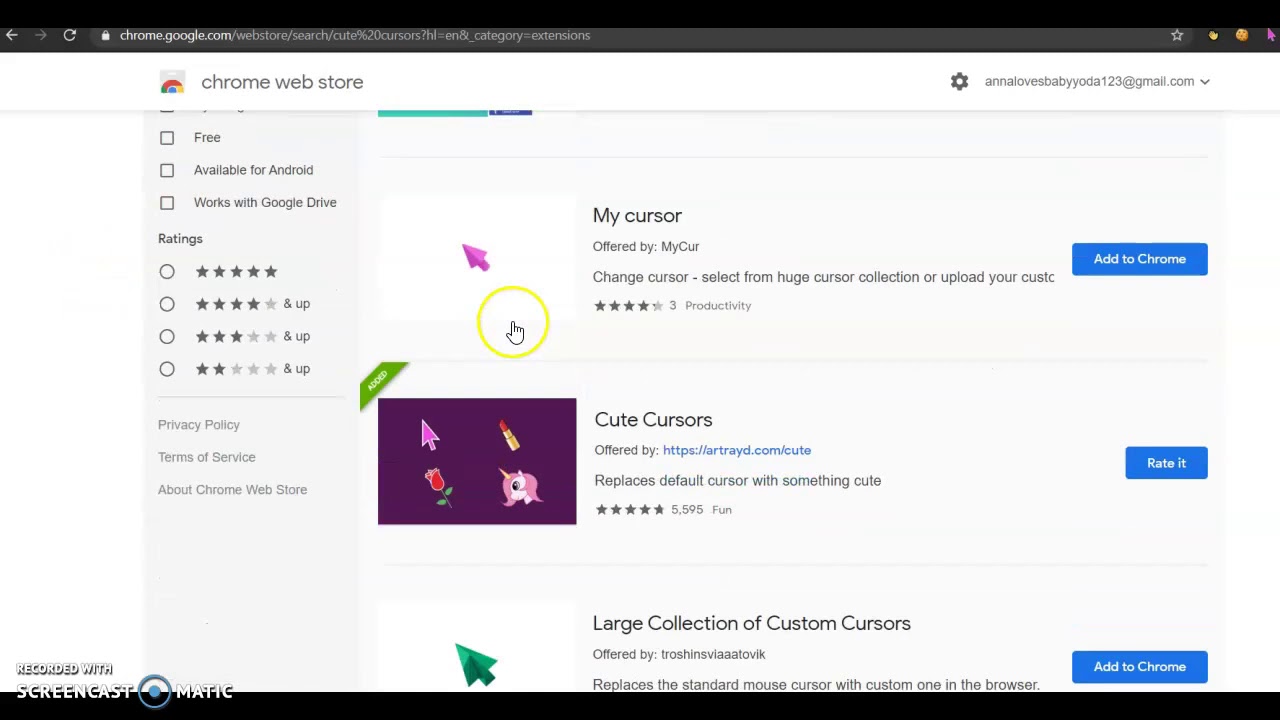Go back with the browser back arrow
Viewport: 1280px width, 720px height.
click(x=12, y=35)
